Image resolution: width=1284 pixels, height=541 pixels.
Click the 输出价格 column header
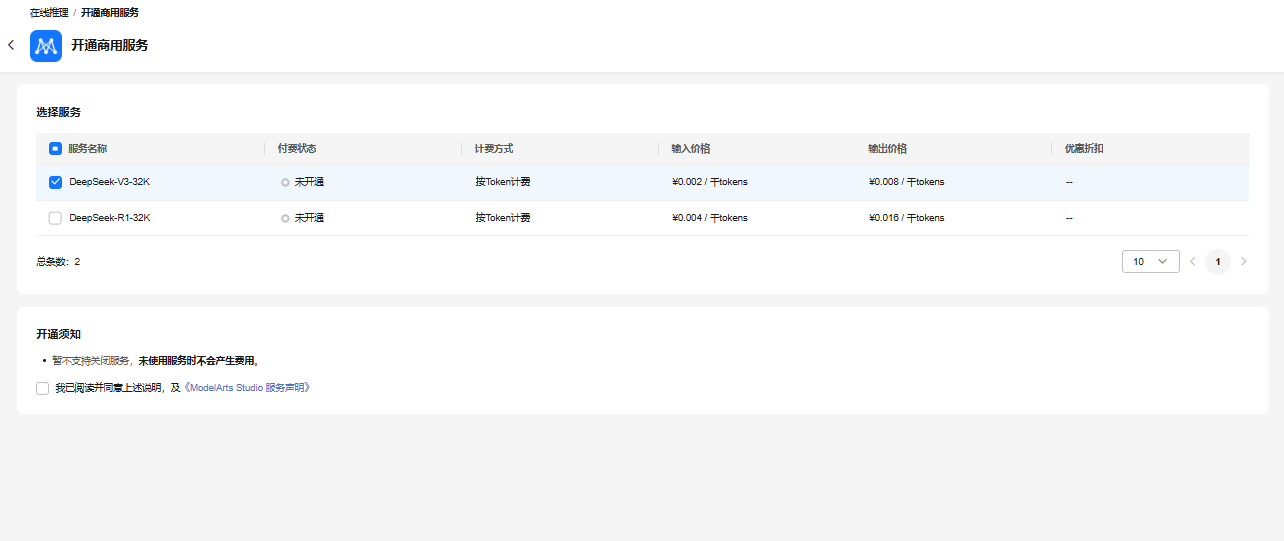click(888, 148)
